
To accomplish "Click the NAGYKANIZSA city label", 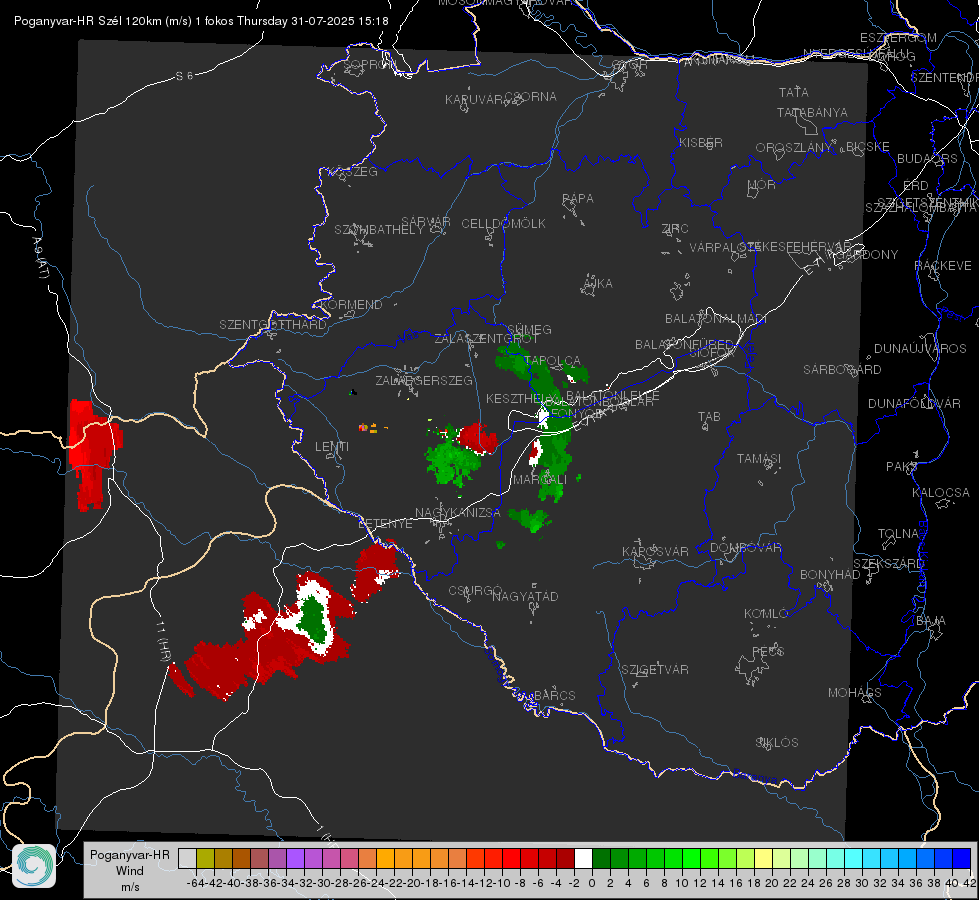I will (x=458, y=512).
